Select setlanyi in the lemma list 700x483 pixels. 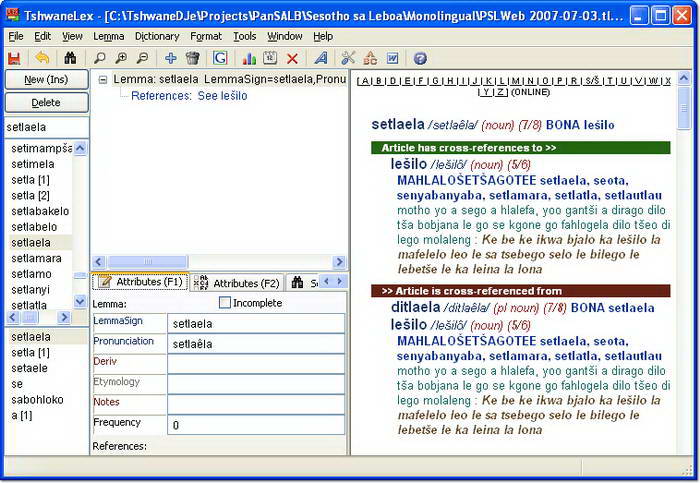coord(30,290)
